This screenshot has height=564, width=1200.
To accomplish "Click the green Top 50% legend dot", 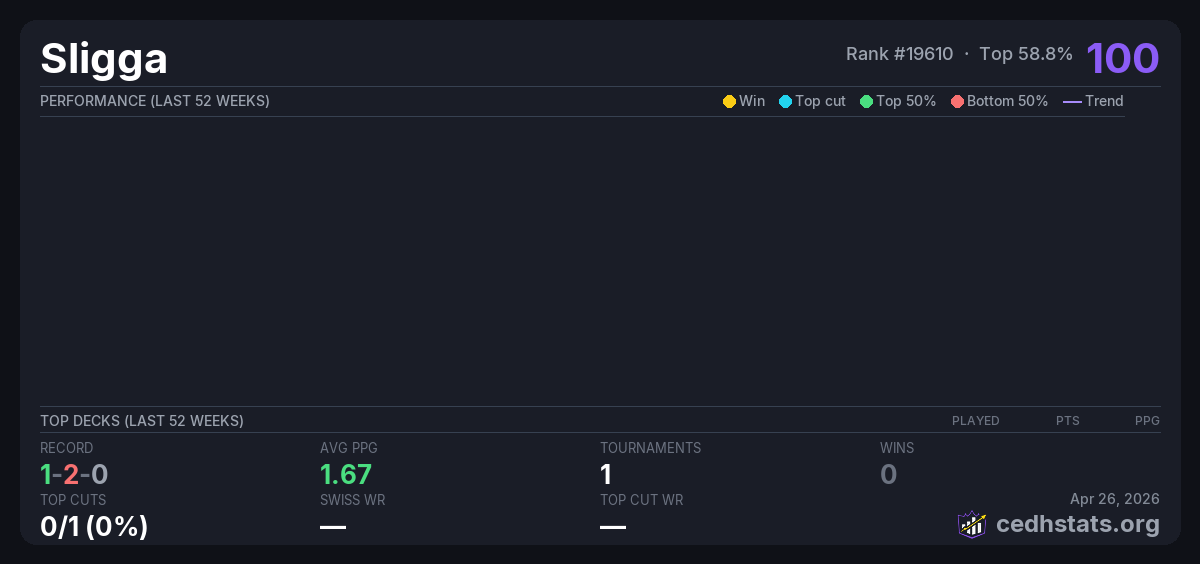I will click(866, 101).
